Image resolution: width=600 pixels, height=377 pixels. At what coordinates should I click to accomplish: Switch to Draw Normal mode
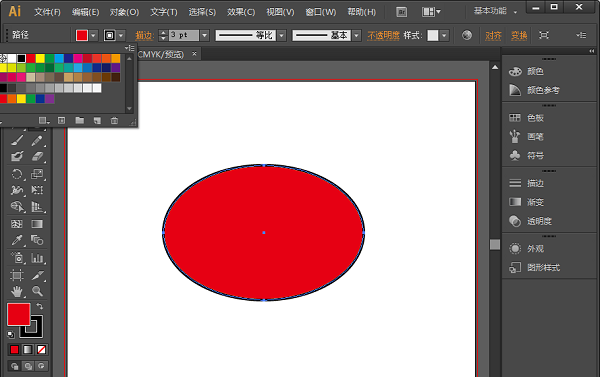tap(15, 366)
